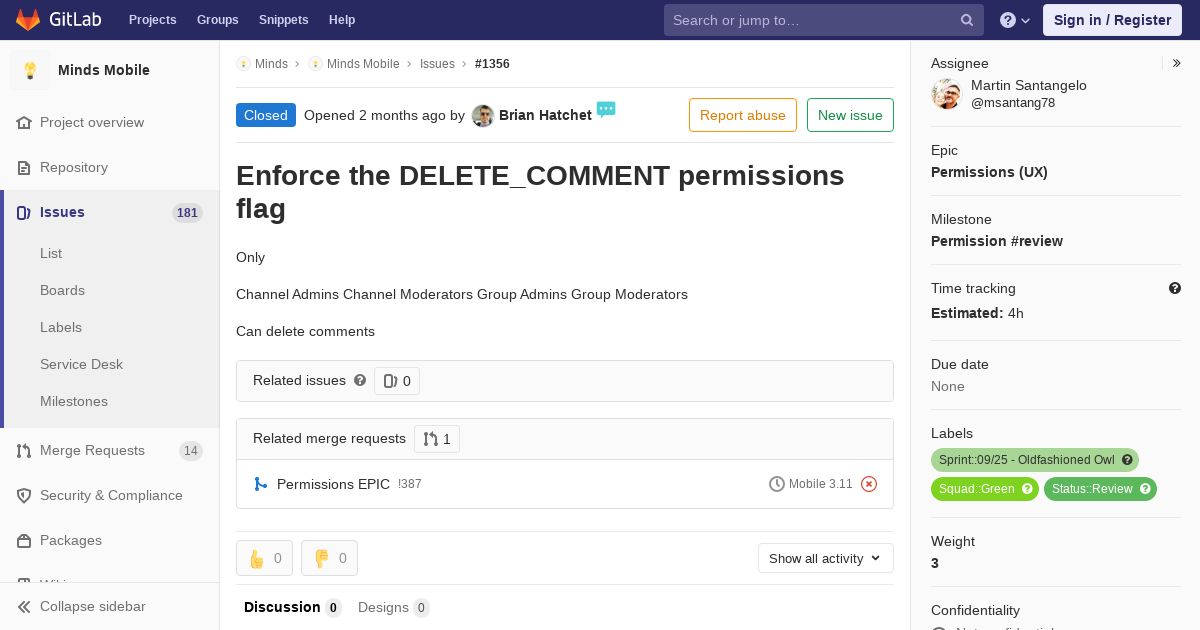Click the Sprint label help icon
This screenshot has height=630, width=1200.
pos(1127,460)
